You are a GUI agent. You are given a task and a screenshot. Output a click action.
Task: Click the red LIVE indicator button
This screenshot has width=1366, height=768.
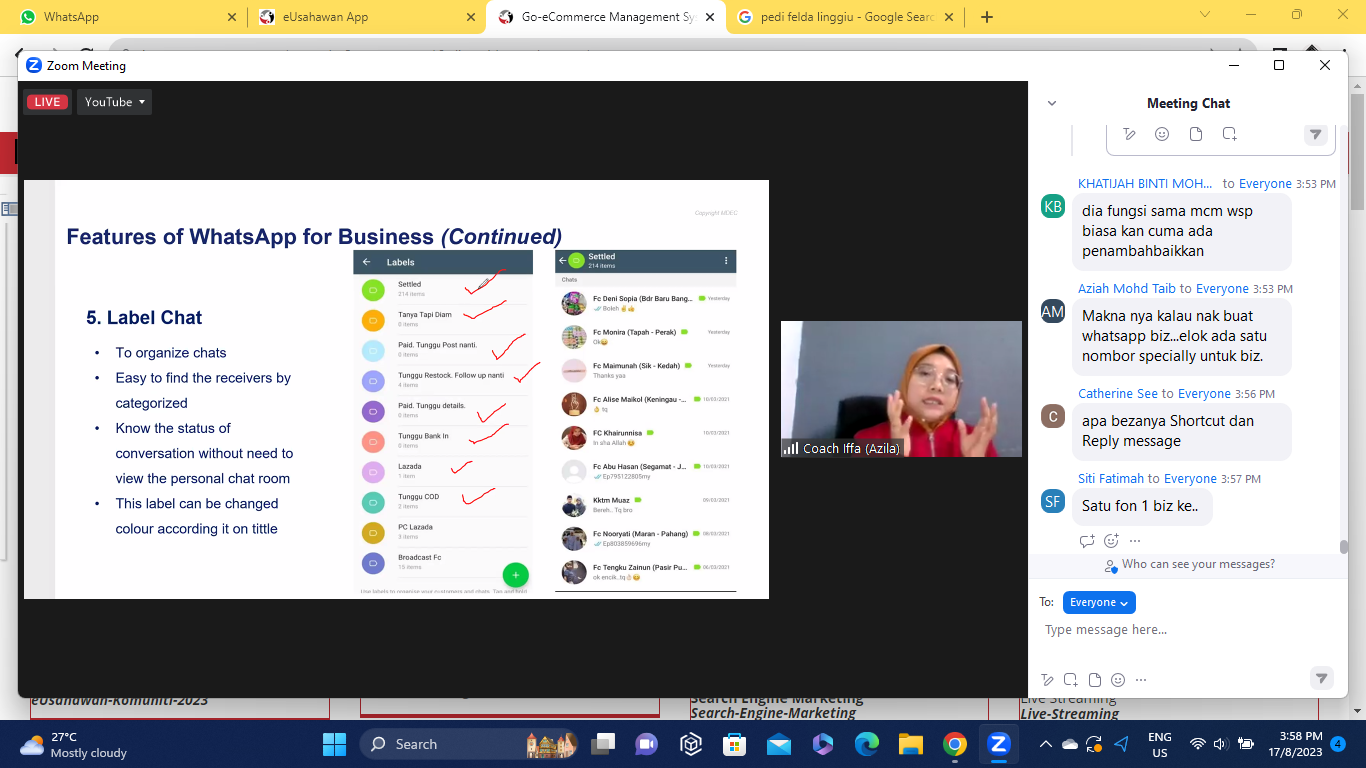[47, 102]
